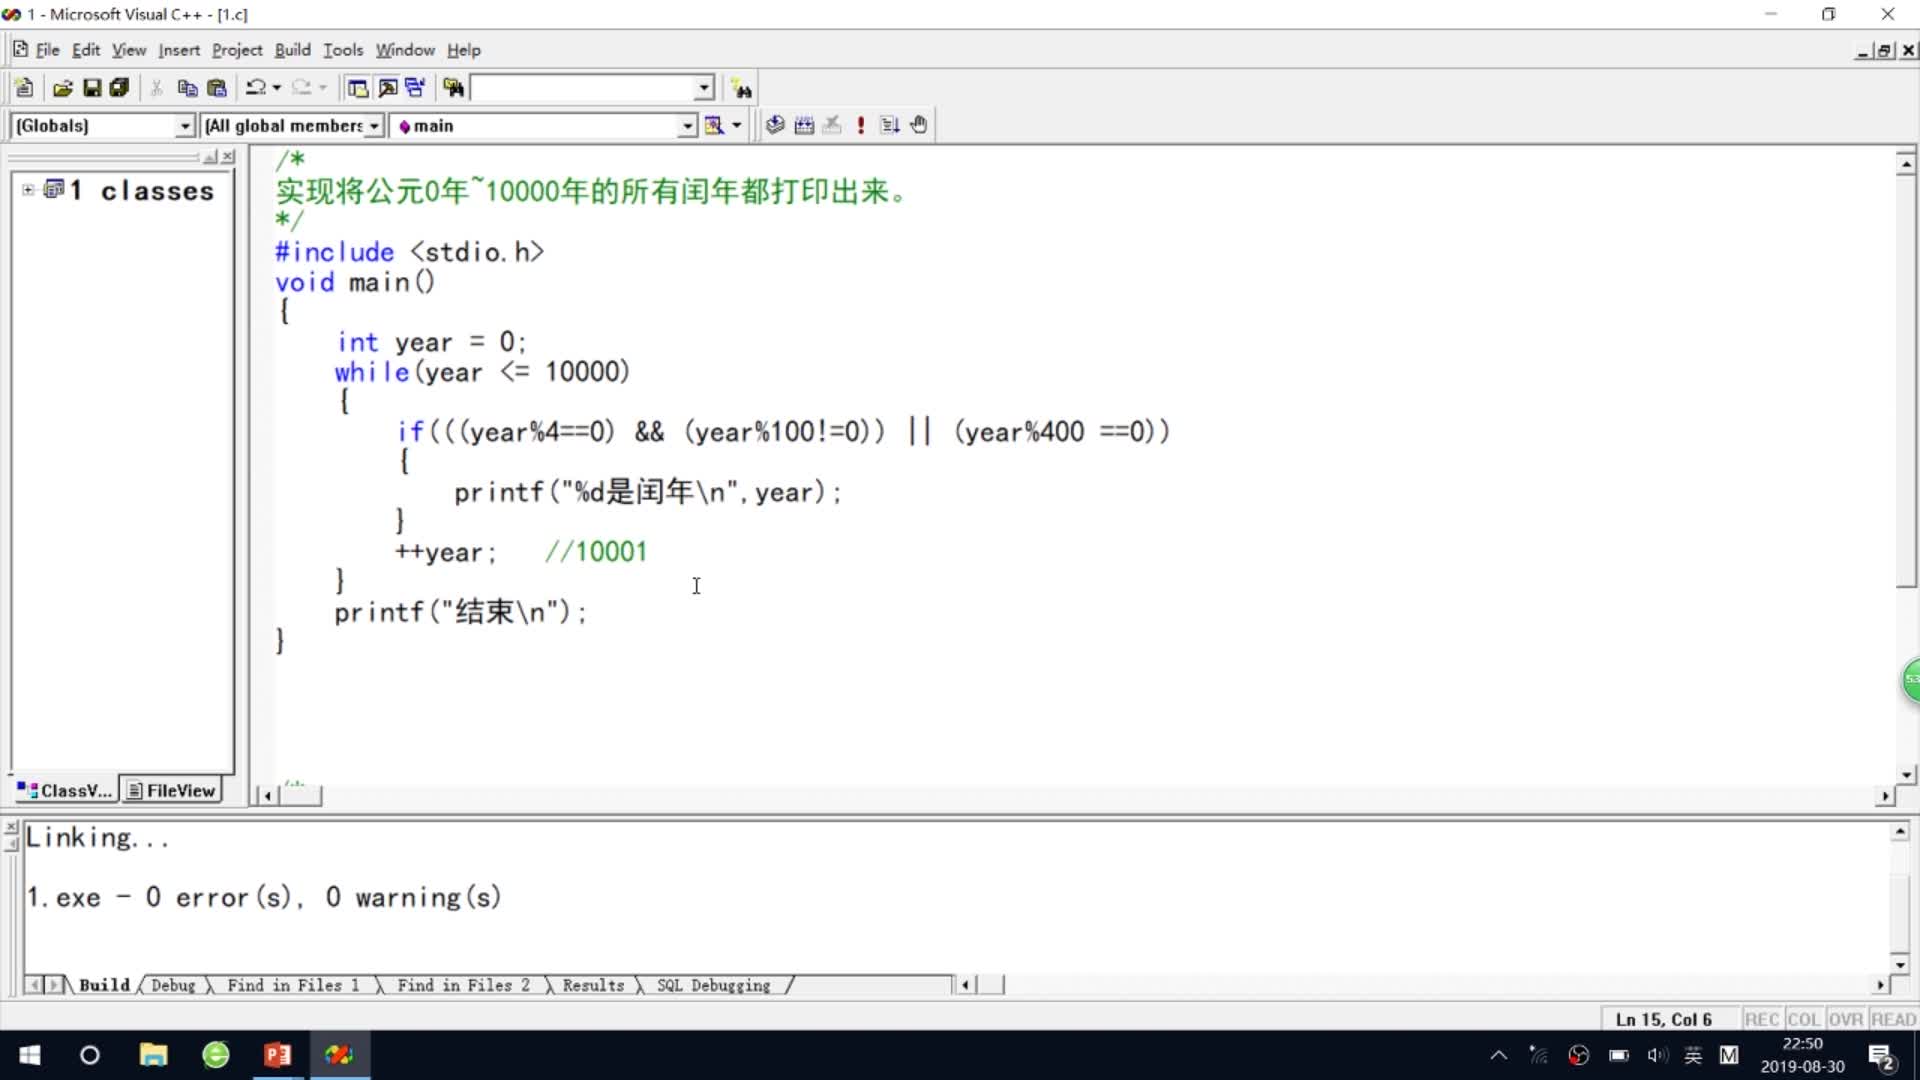Viewport: 1920px width, 1080px height.
Task: Open the Build menu
Action: [292, 50]
